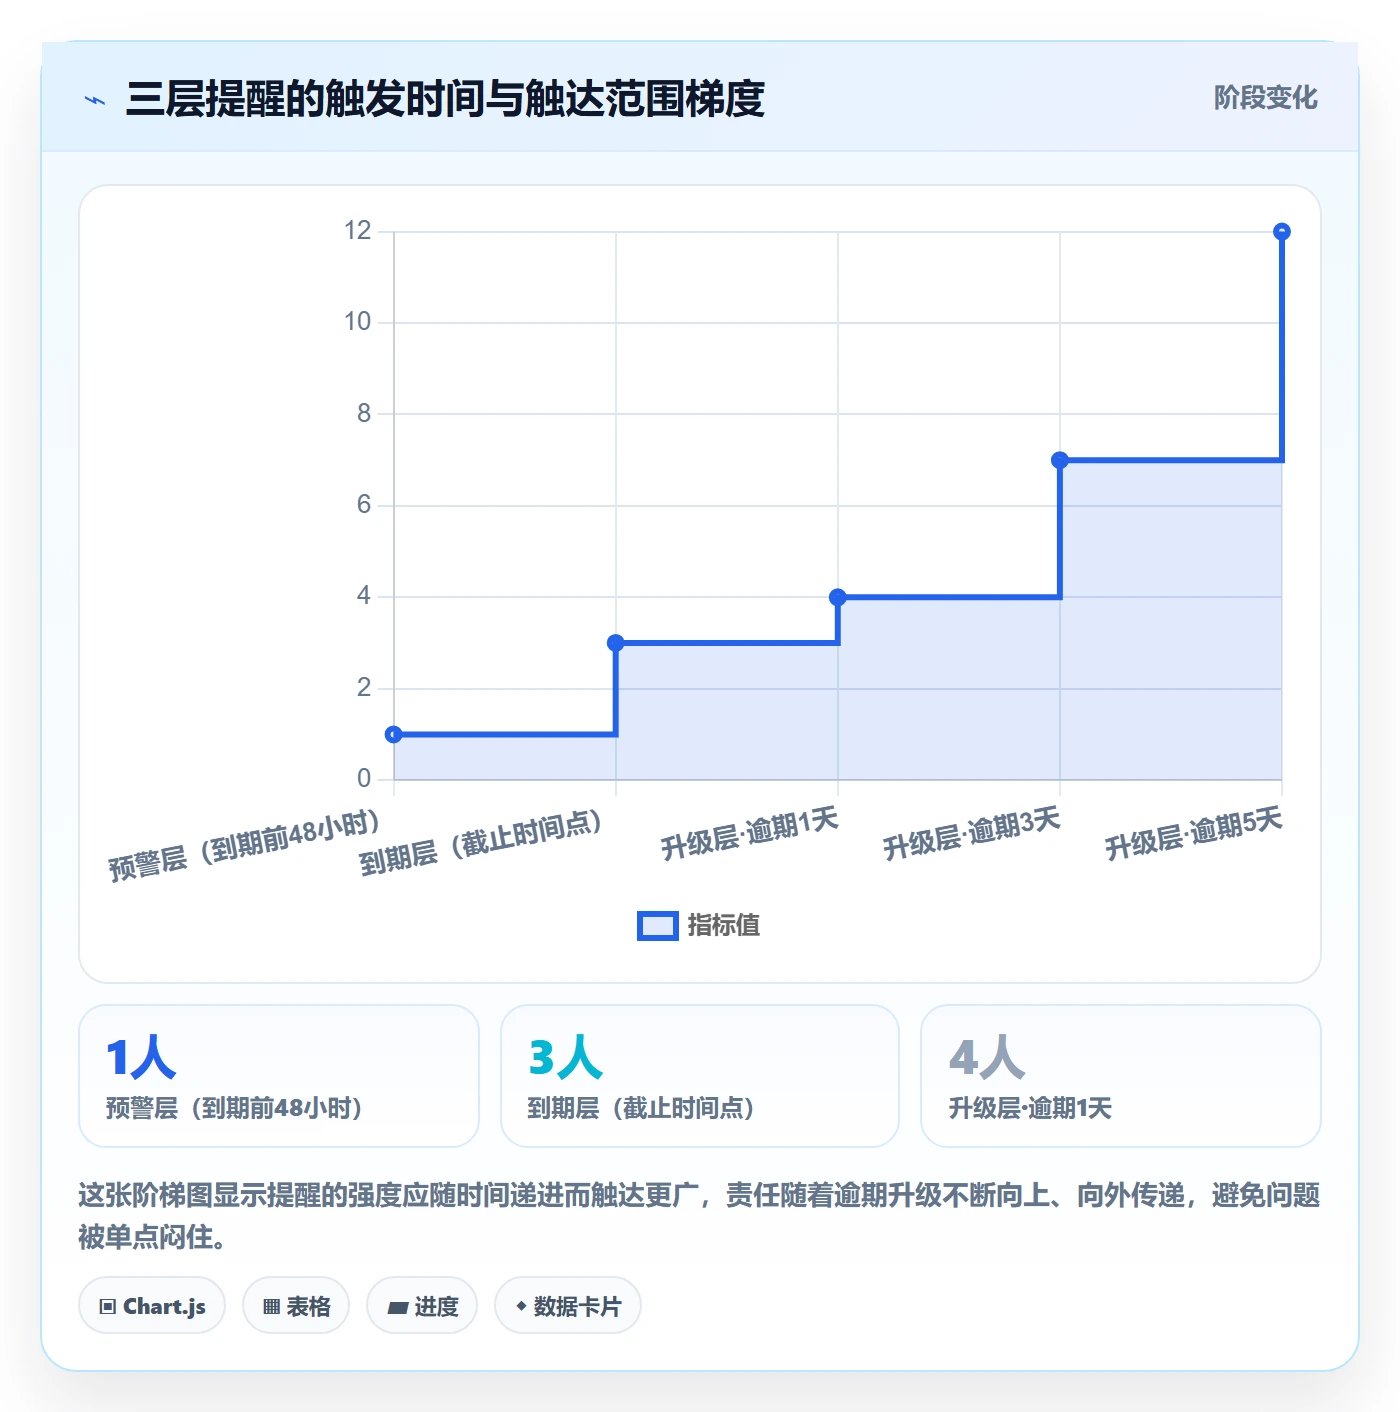This screenshot has width=1400, height=1412.
Task: Click the diamond icon in 数据卡片 tag
Action: [521, 1306]
